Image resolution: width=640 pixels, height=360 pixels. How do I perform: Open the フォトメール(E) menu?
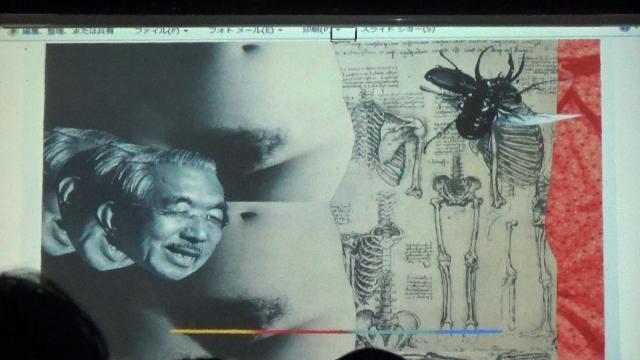tap(242, 30)
